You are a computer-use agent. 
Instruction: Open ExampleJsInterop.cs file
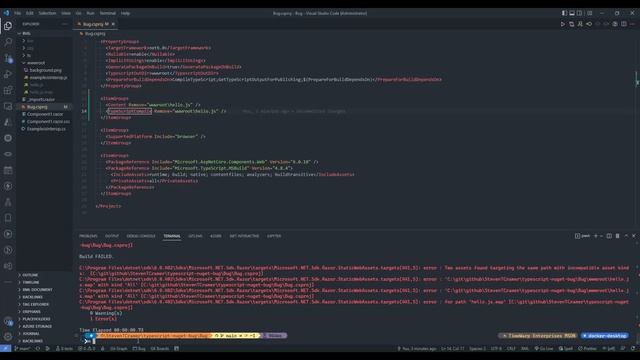[x=46, y=129]
